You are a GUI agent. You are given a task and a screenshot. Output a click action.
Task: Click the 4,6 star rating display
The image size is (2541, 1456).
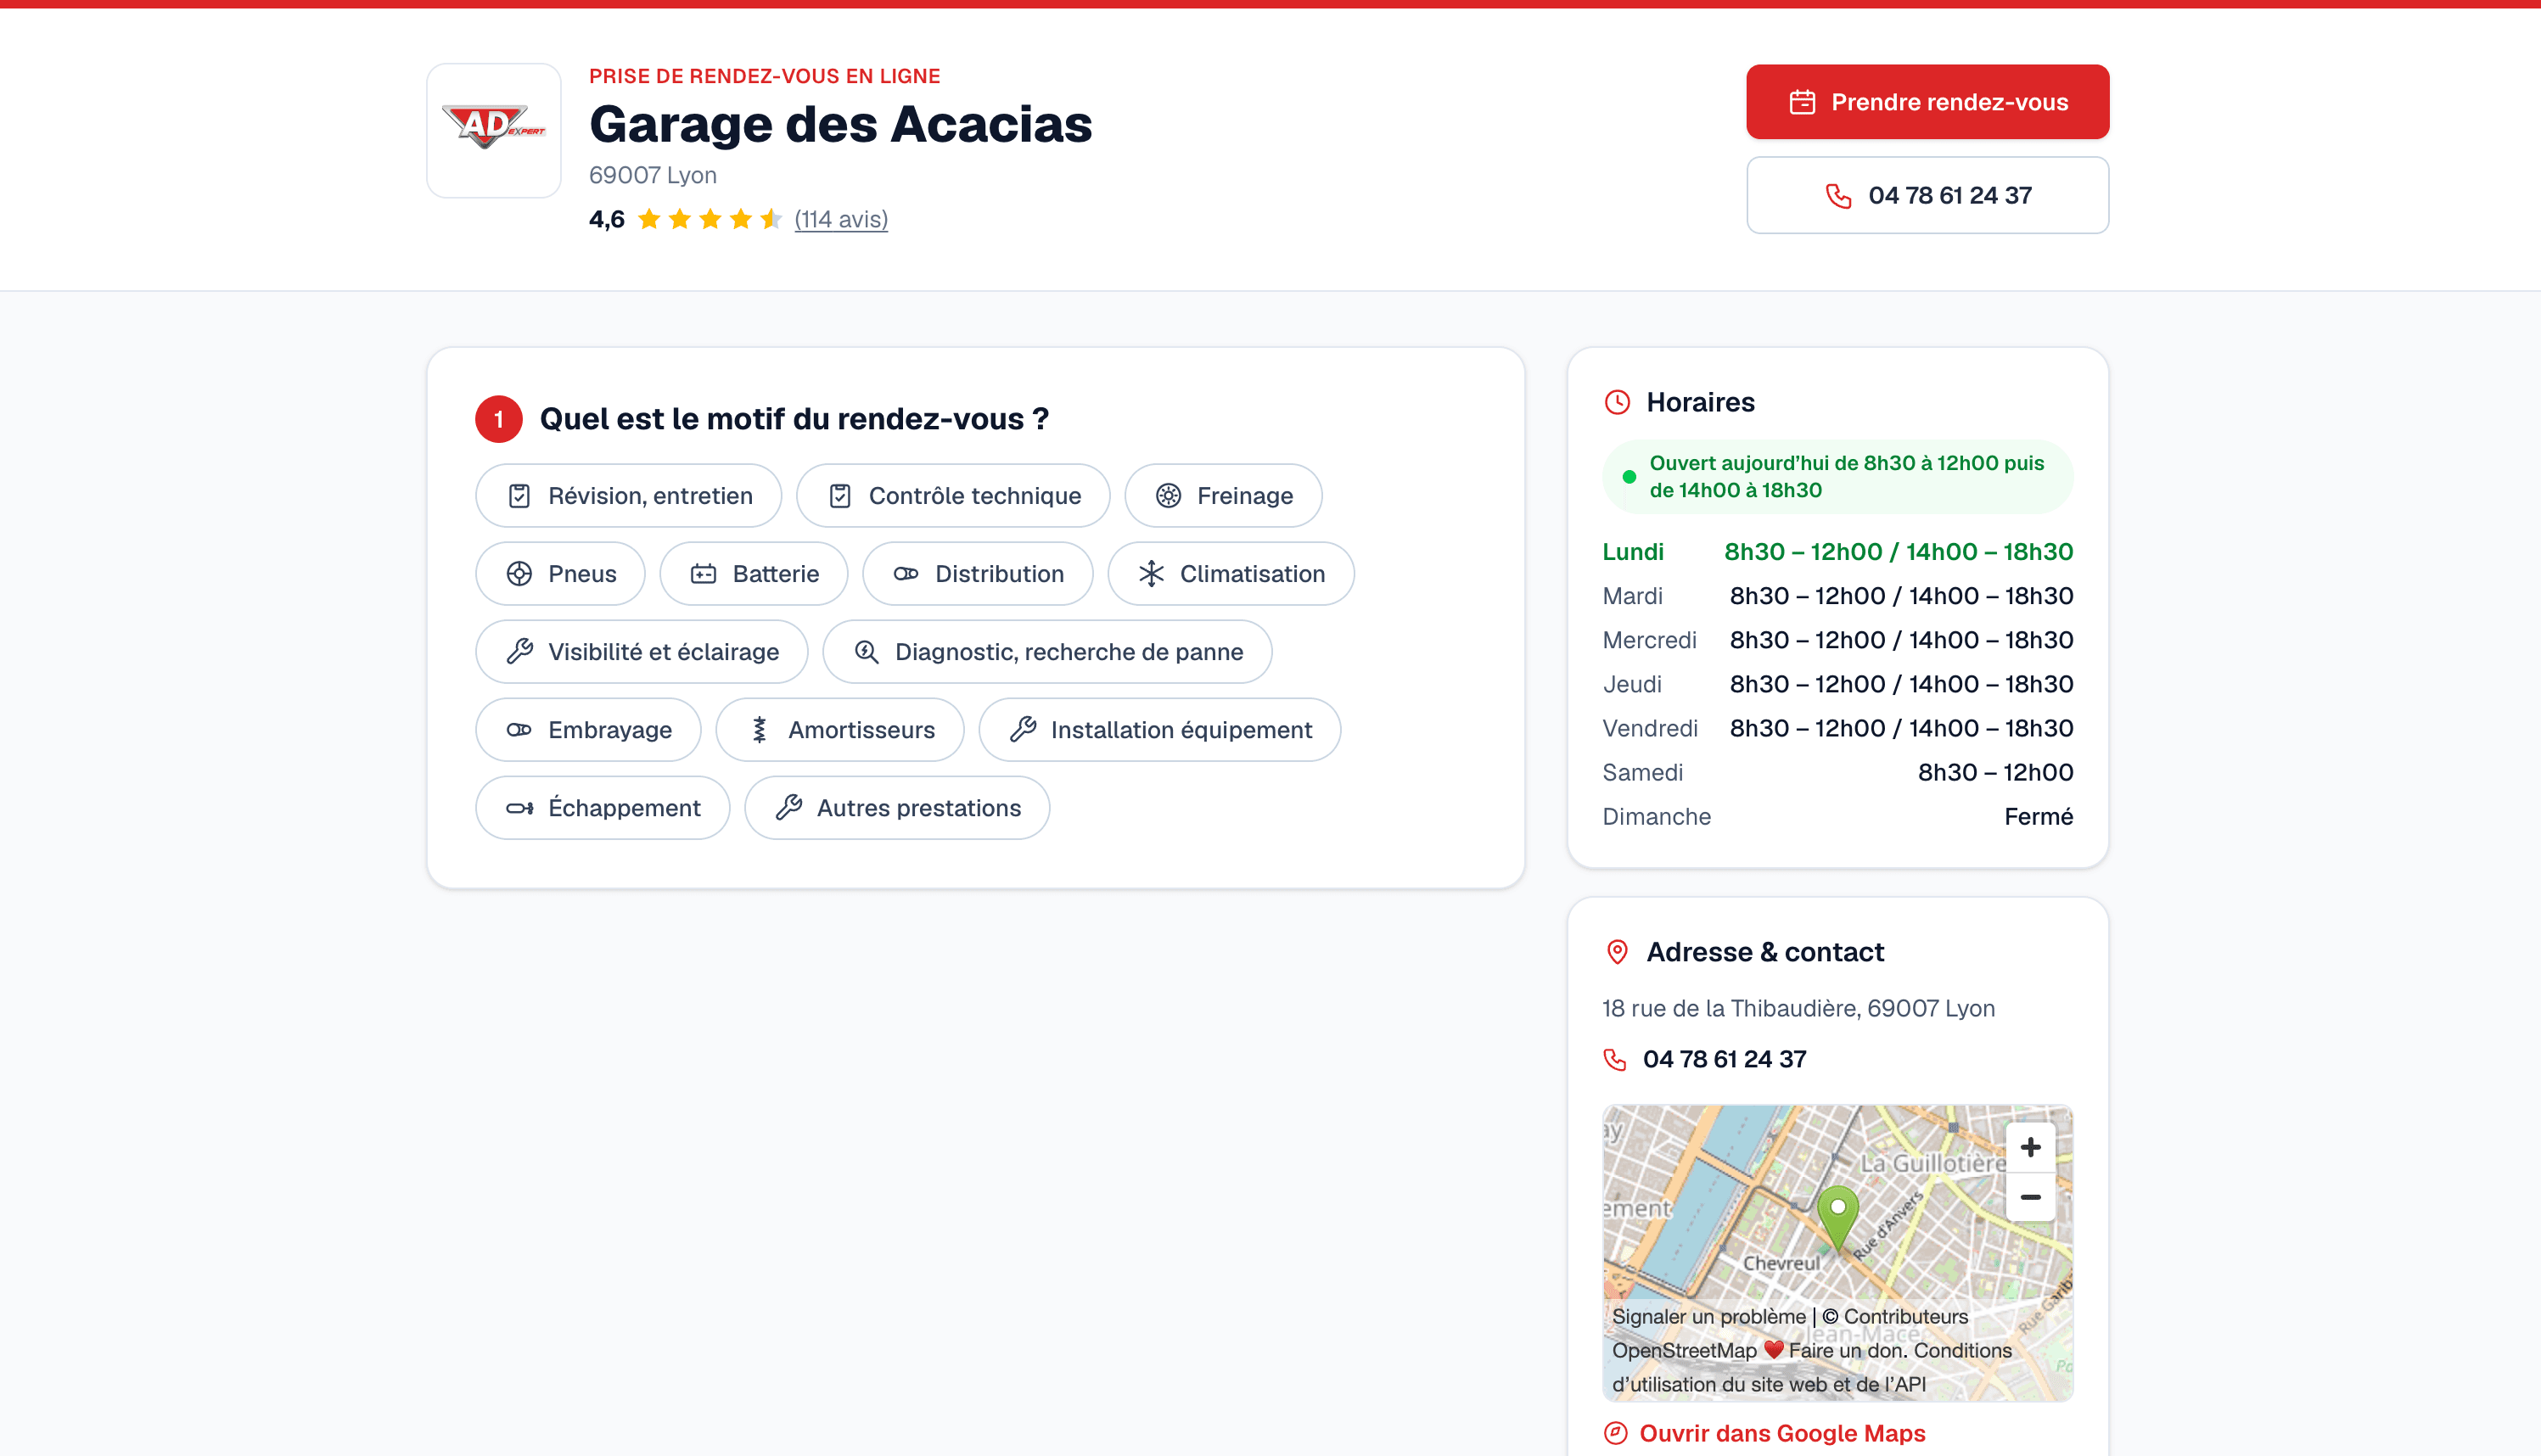pyautogui.click(x=685, y=220)
